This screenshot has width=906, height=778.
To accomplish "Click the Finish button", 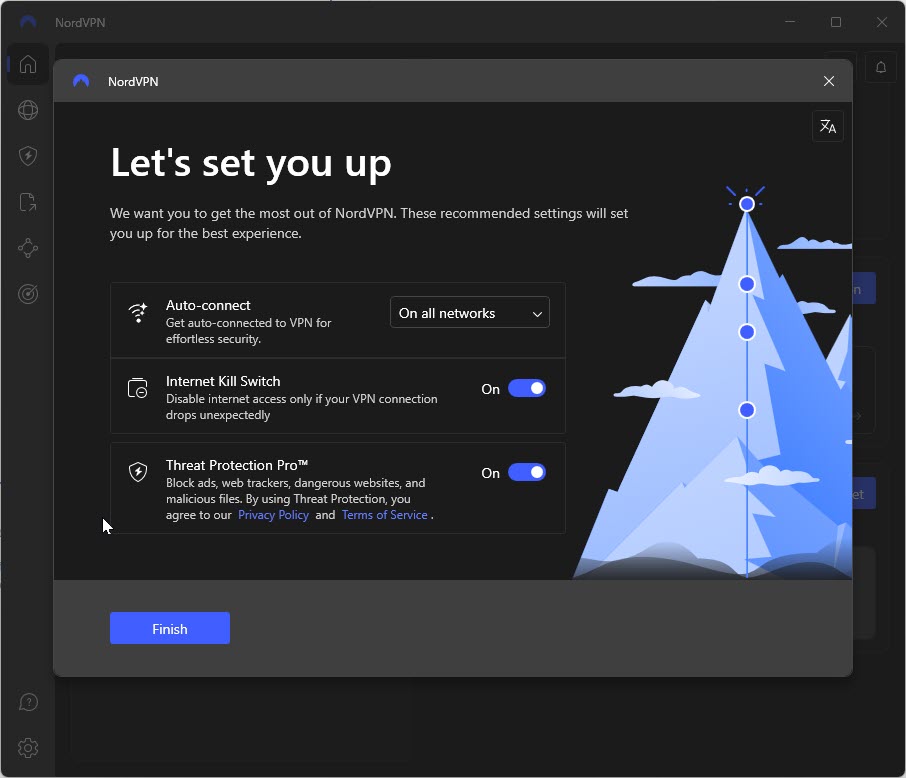I will click(170, 628).
